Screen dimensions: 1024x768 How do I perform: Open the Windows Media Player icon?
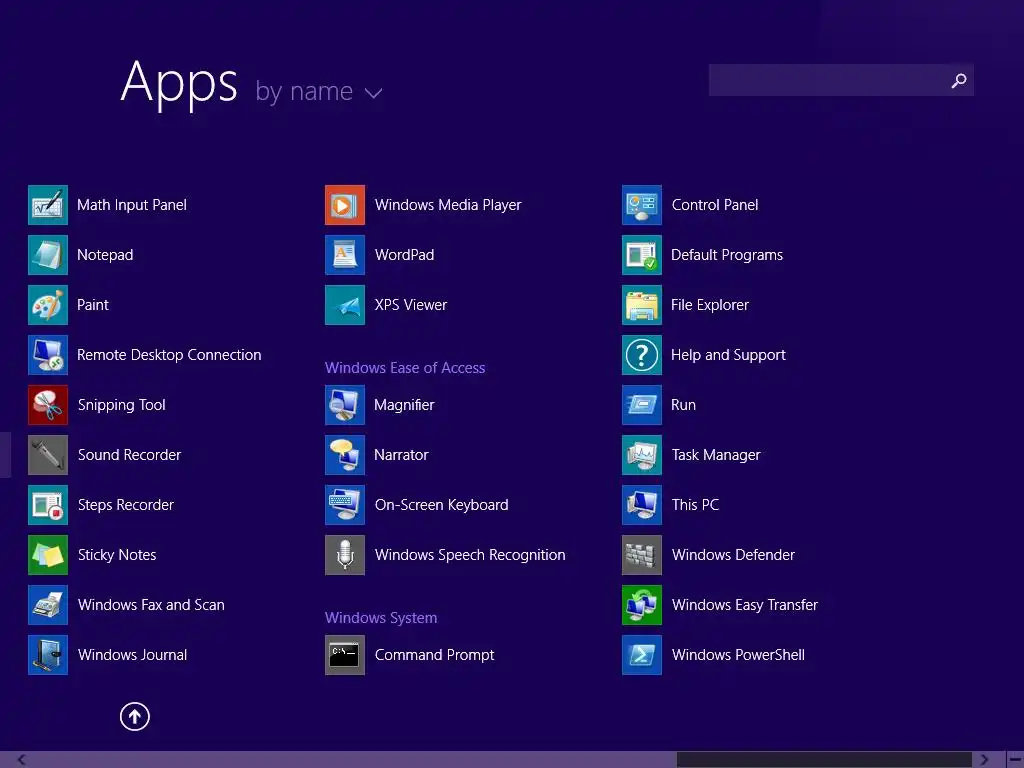click(345, 205)
